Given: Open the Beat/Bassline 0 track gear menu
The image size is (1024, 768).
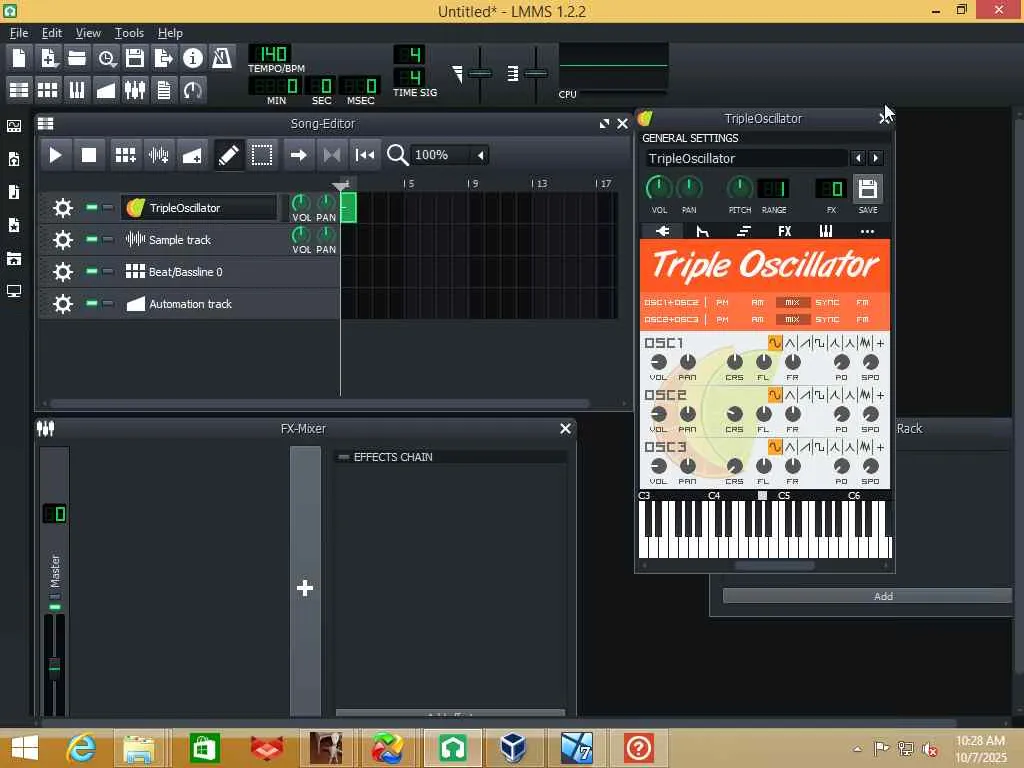Looking at the screenshot, I should click(63, 272).
